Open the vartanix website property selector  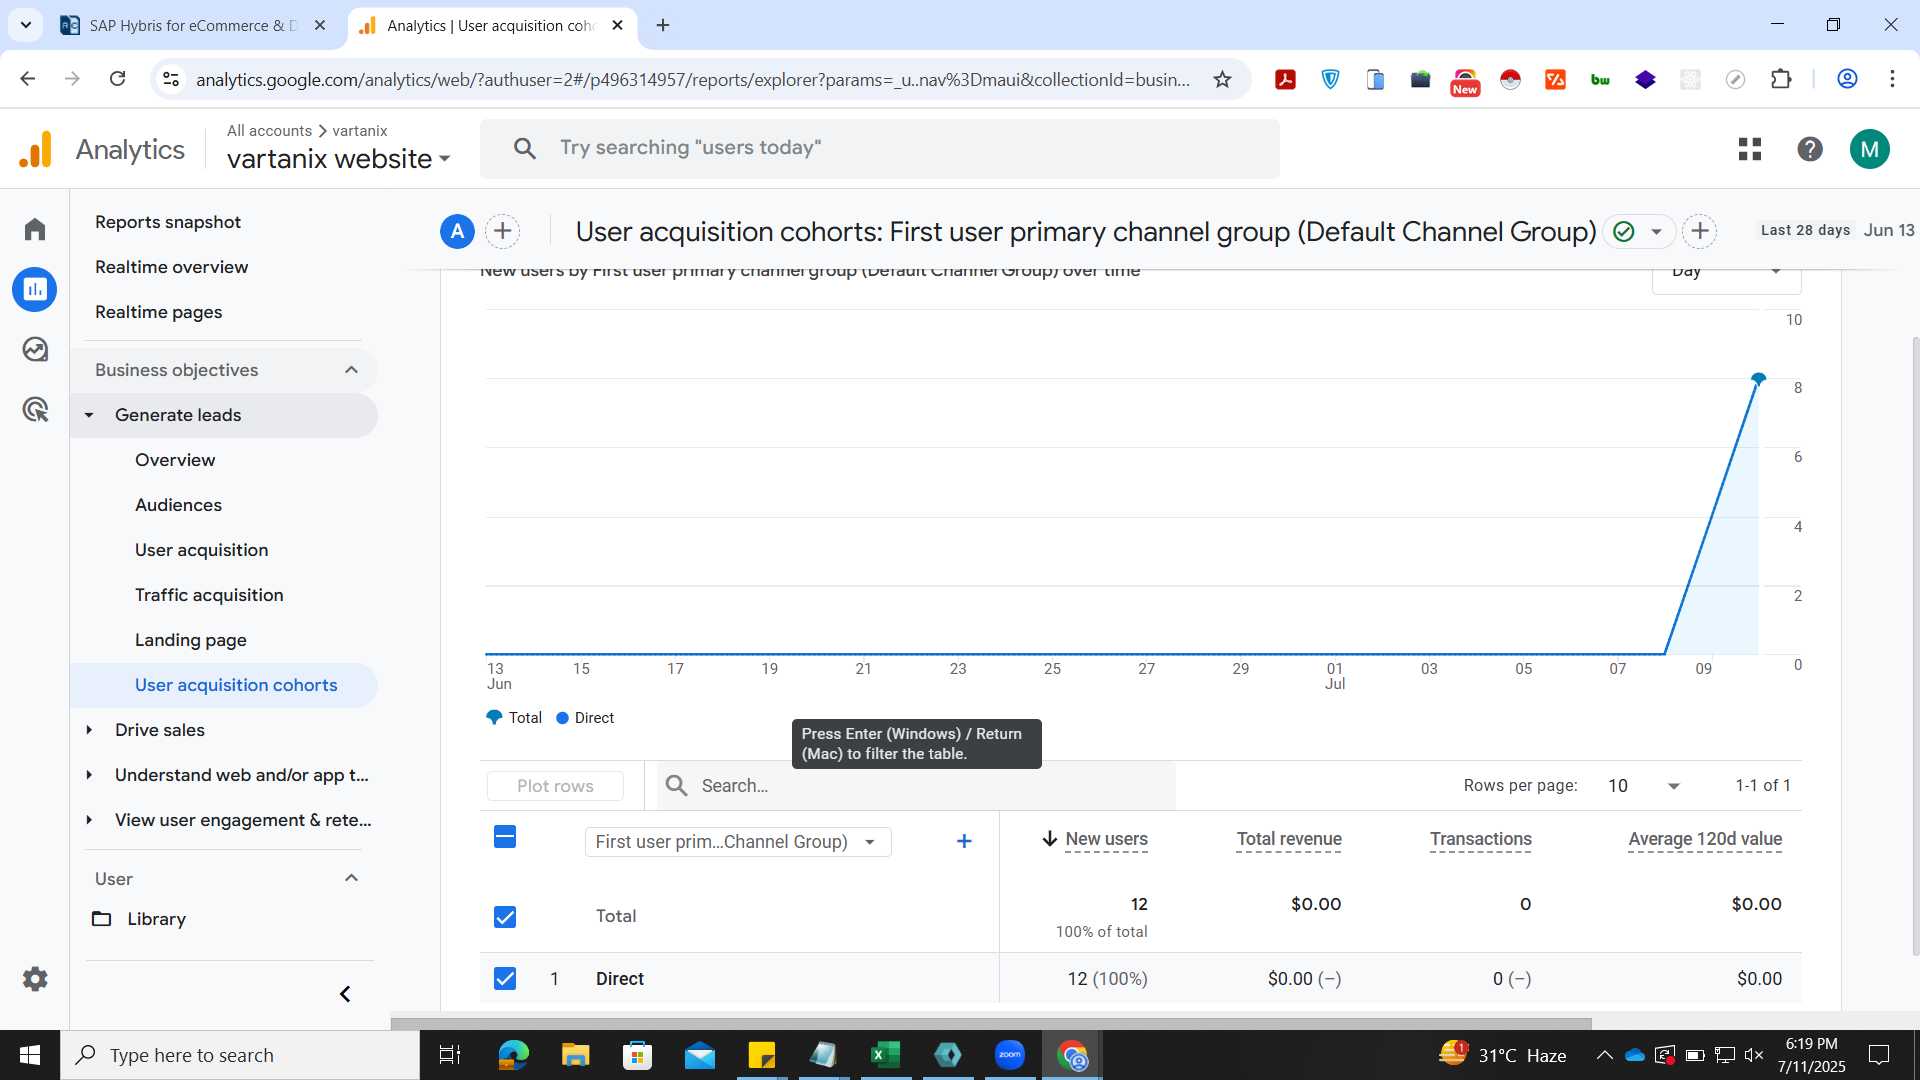(338, 159)
